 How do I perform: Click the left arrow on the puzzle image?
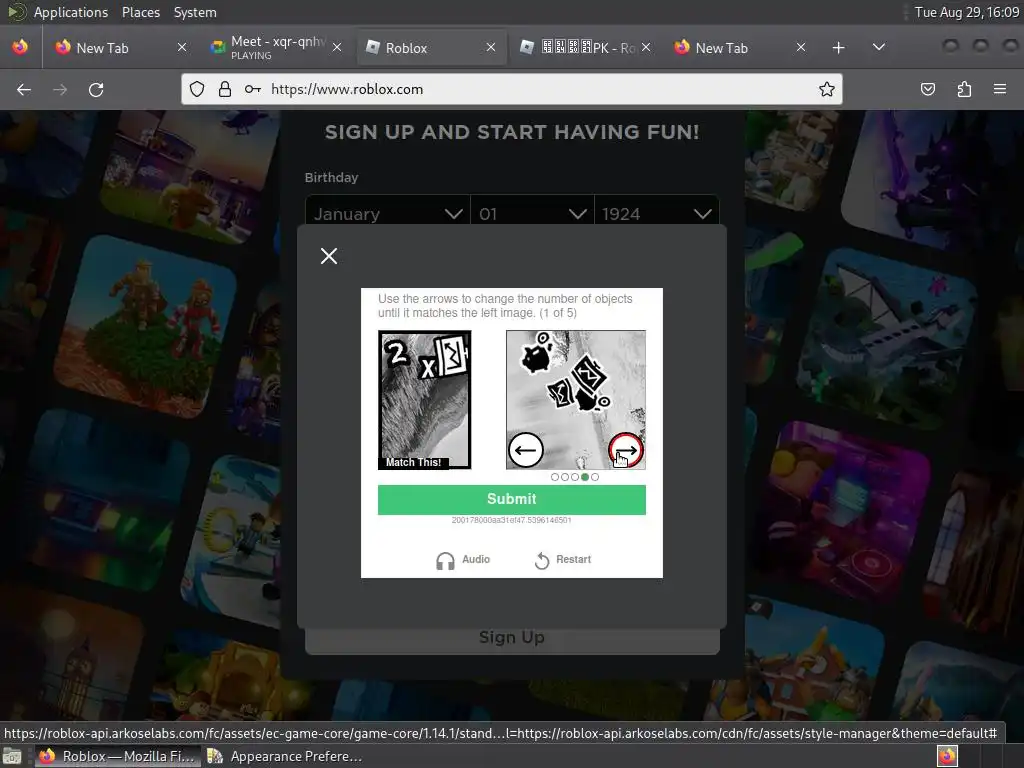(x=526, y=450)
